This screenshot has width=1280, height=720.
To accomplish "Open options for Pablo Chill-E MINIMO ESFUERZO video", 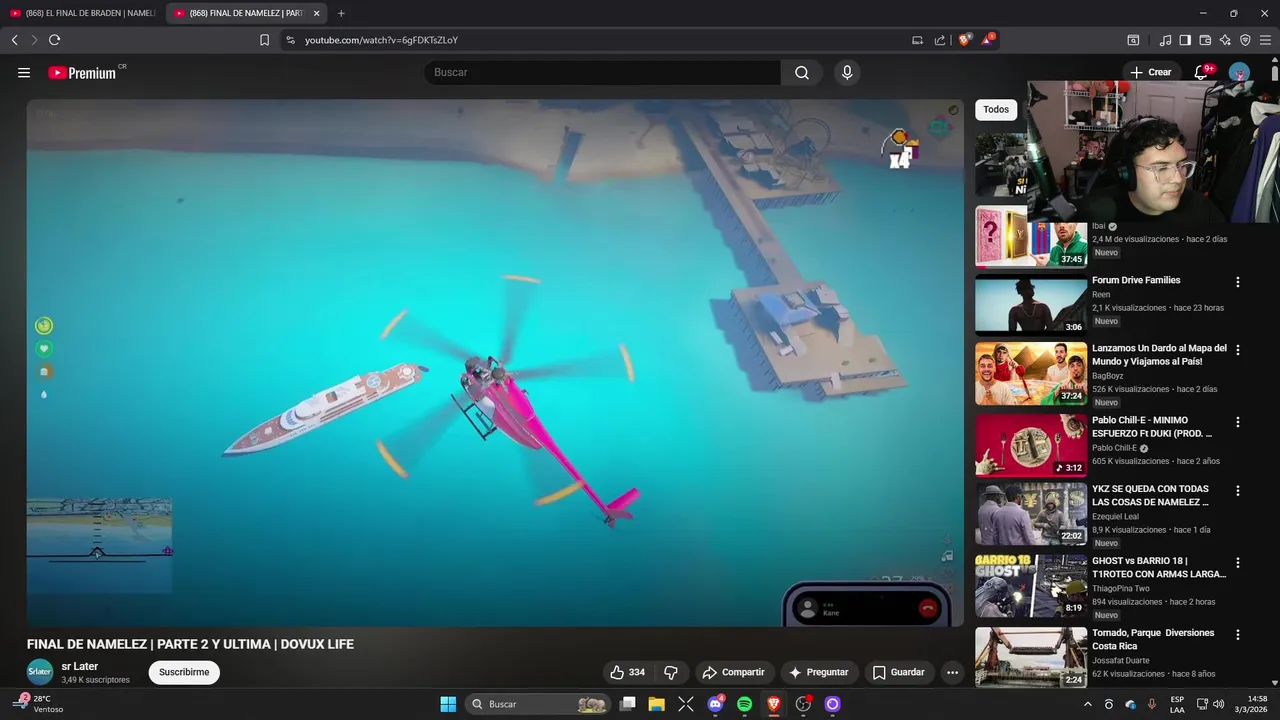I will pos(1238,422).
